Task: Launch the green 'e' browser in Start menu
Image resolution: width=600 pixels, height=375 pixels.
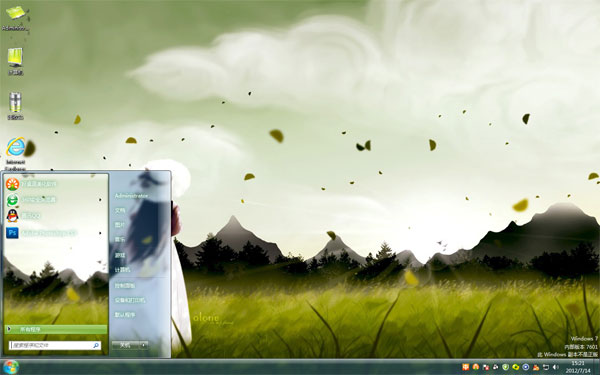Action: coord(12,200)
